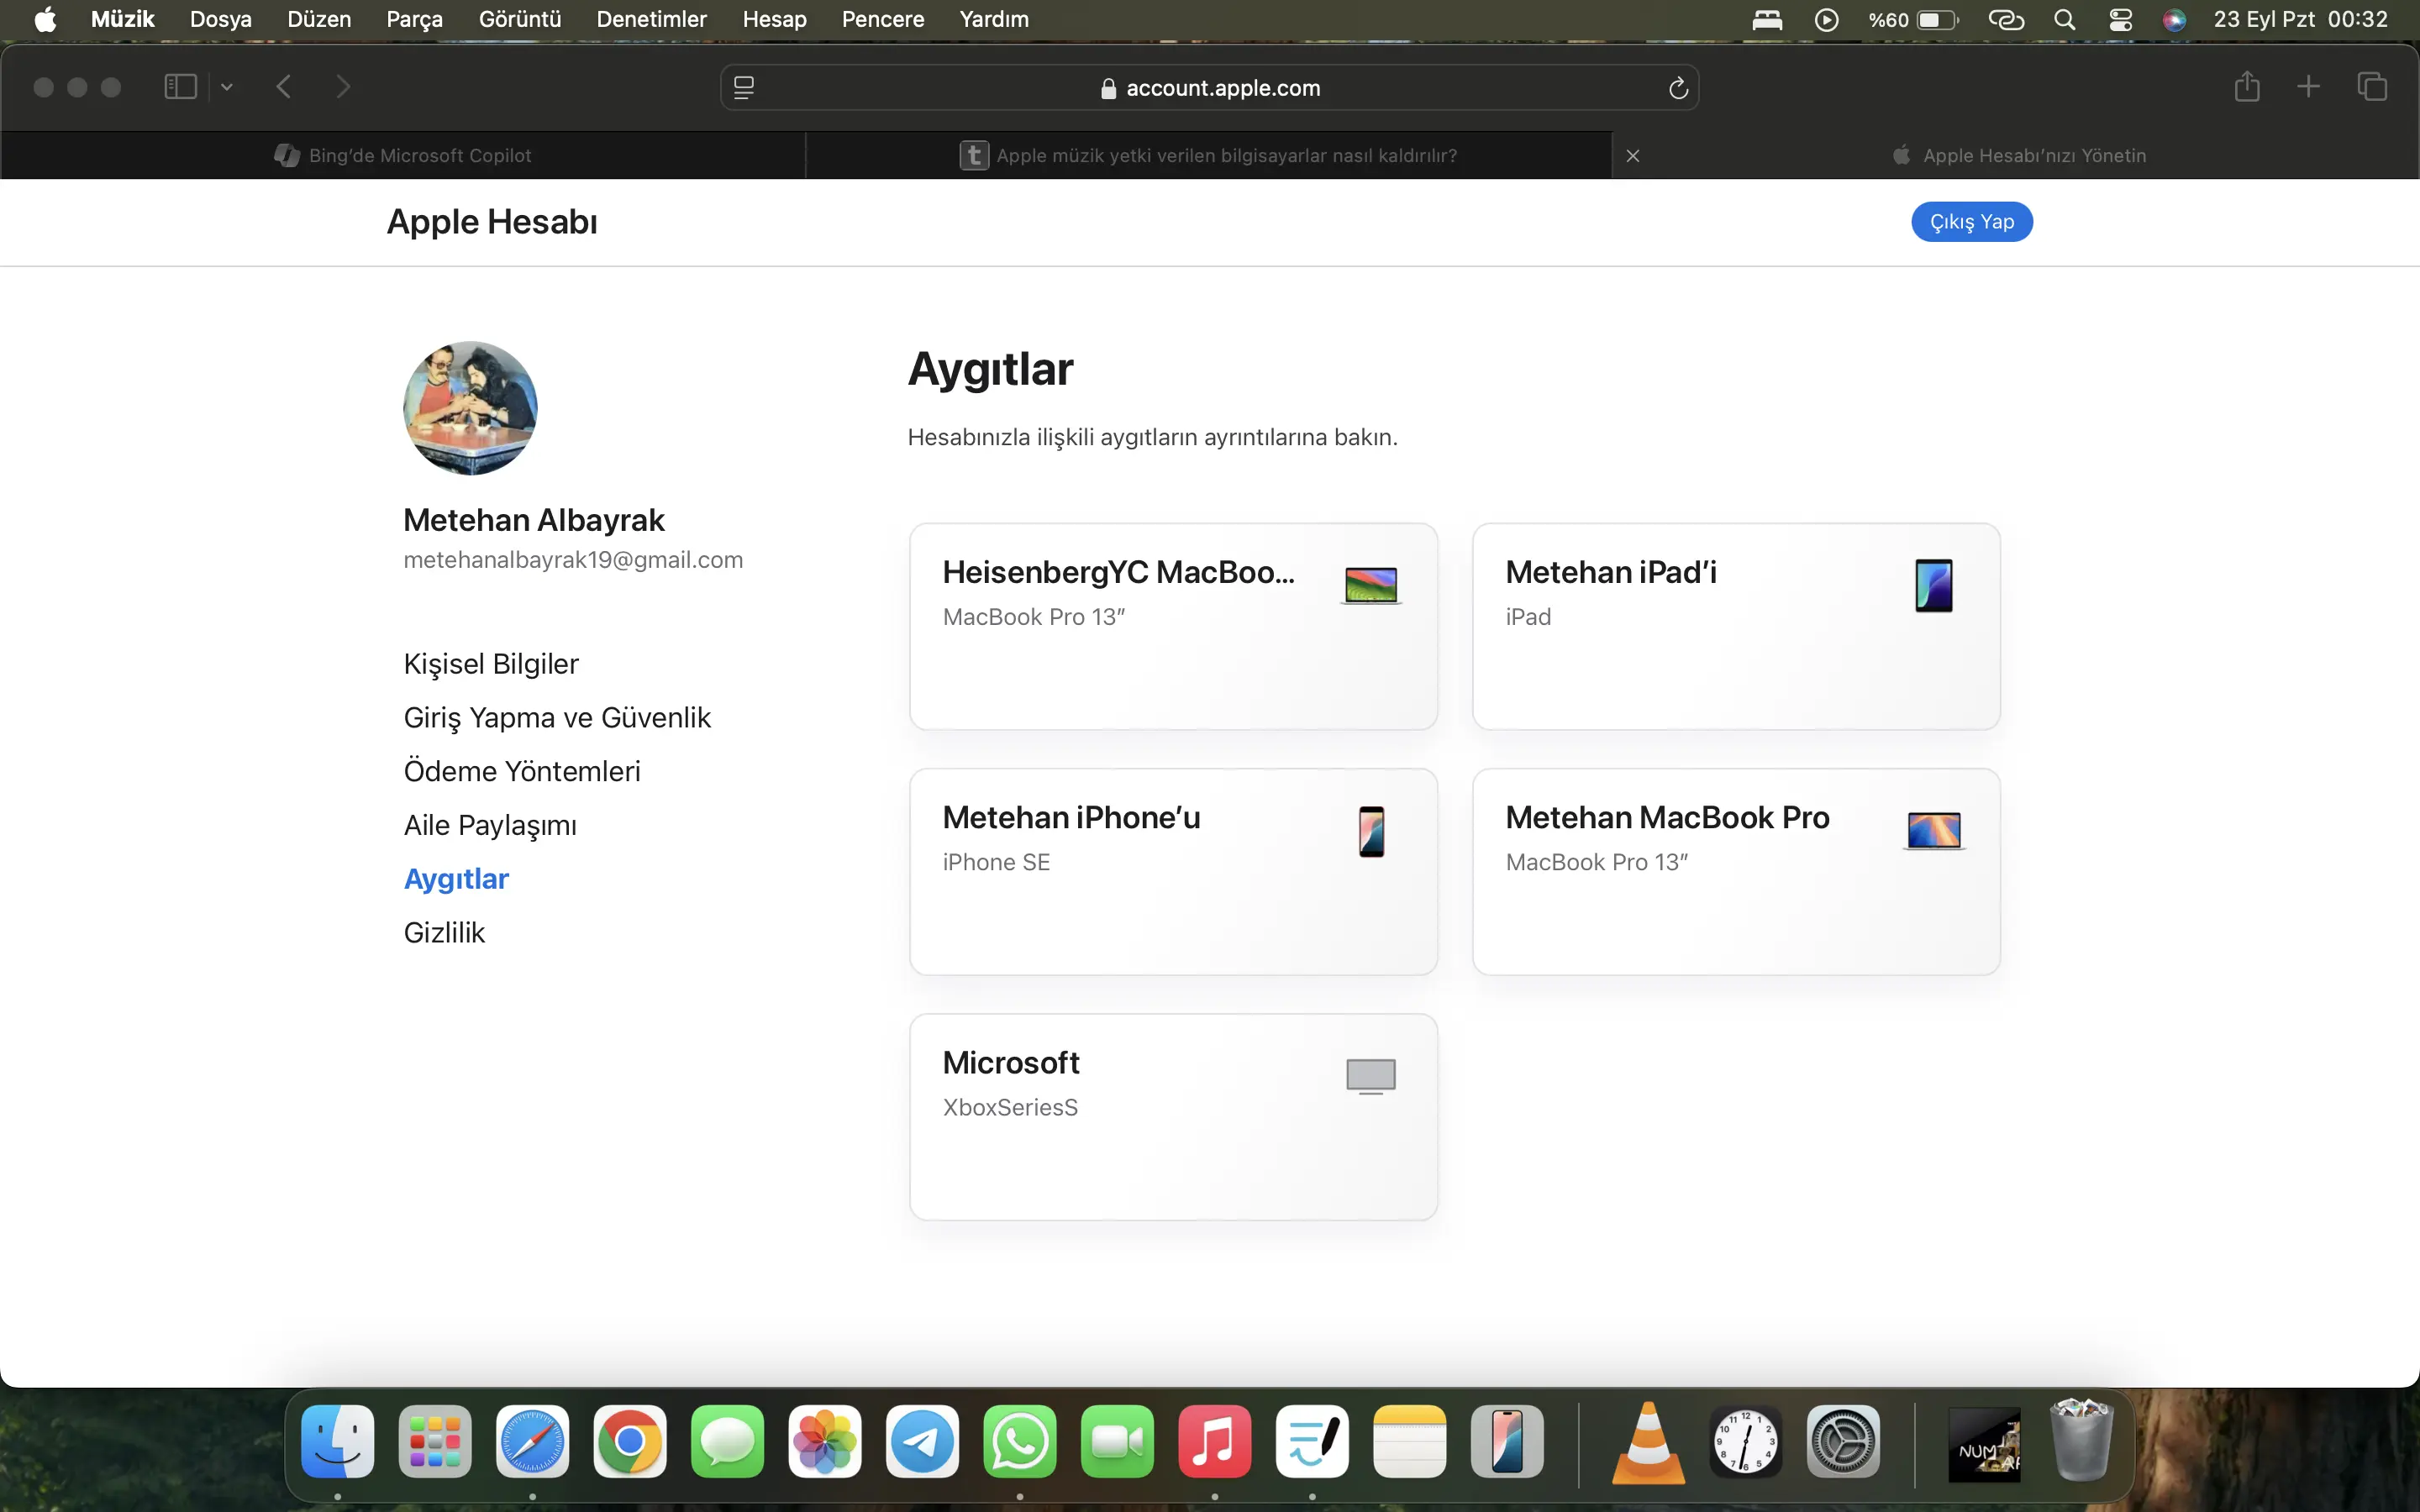2420x1512 pixels.
Task: Open the Dosya menu
Action: point(221,19)
